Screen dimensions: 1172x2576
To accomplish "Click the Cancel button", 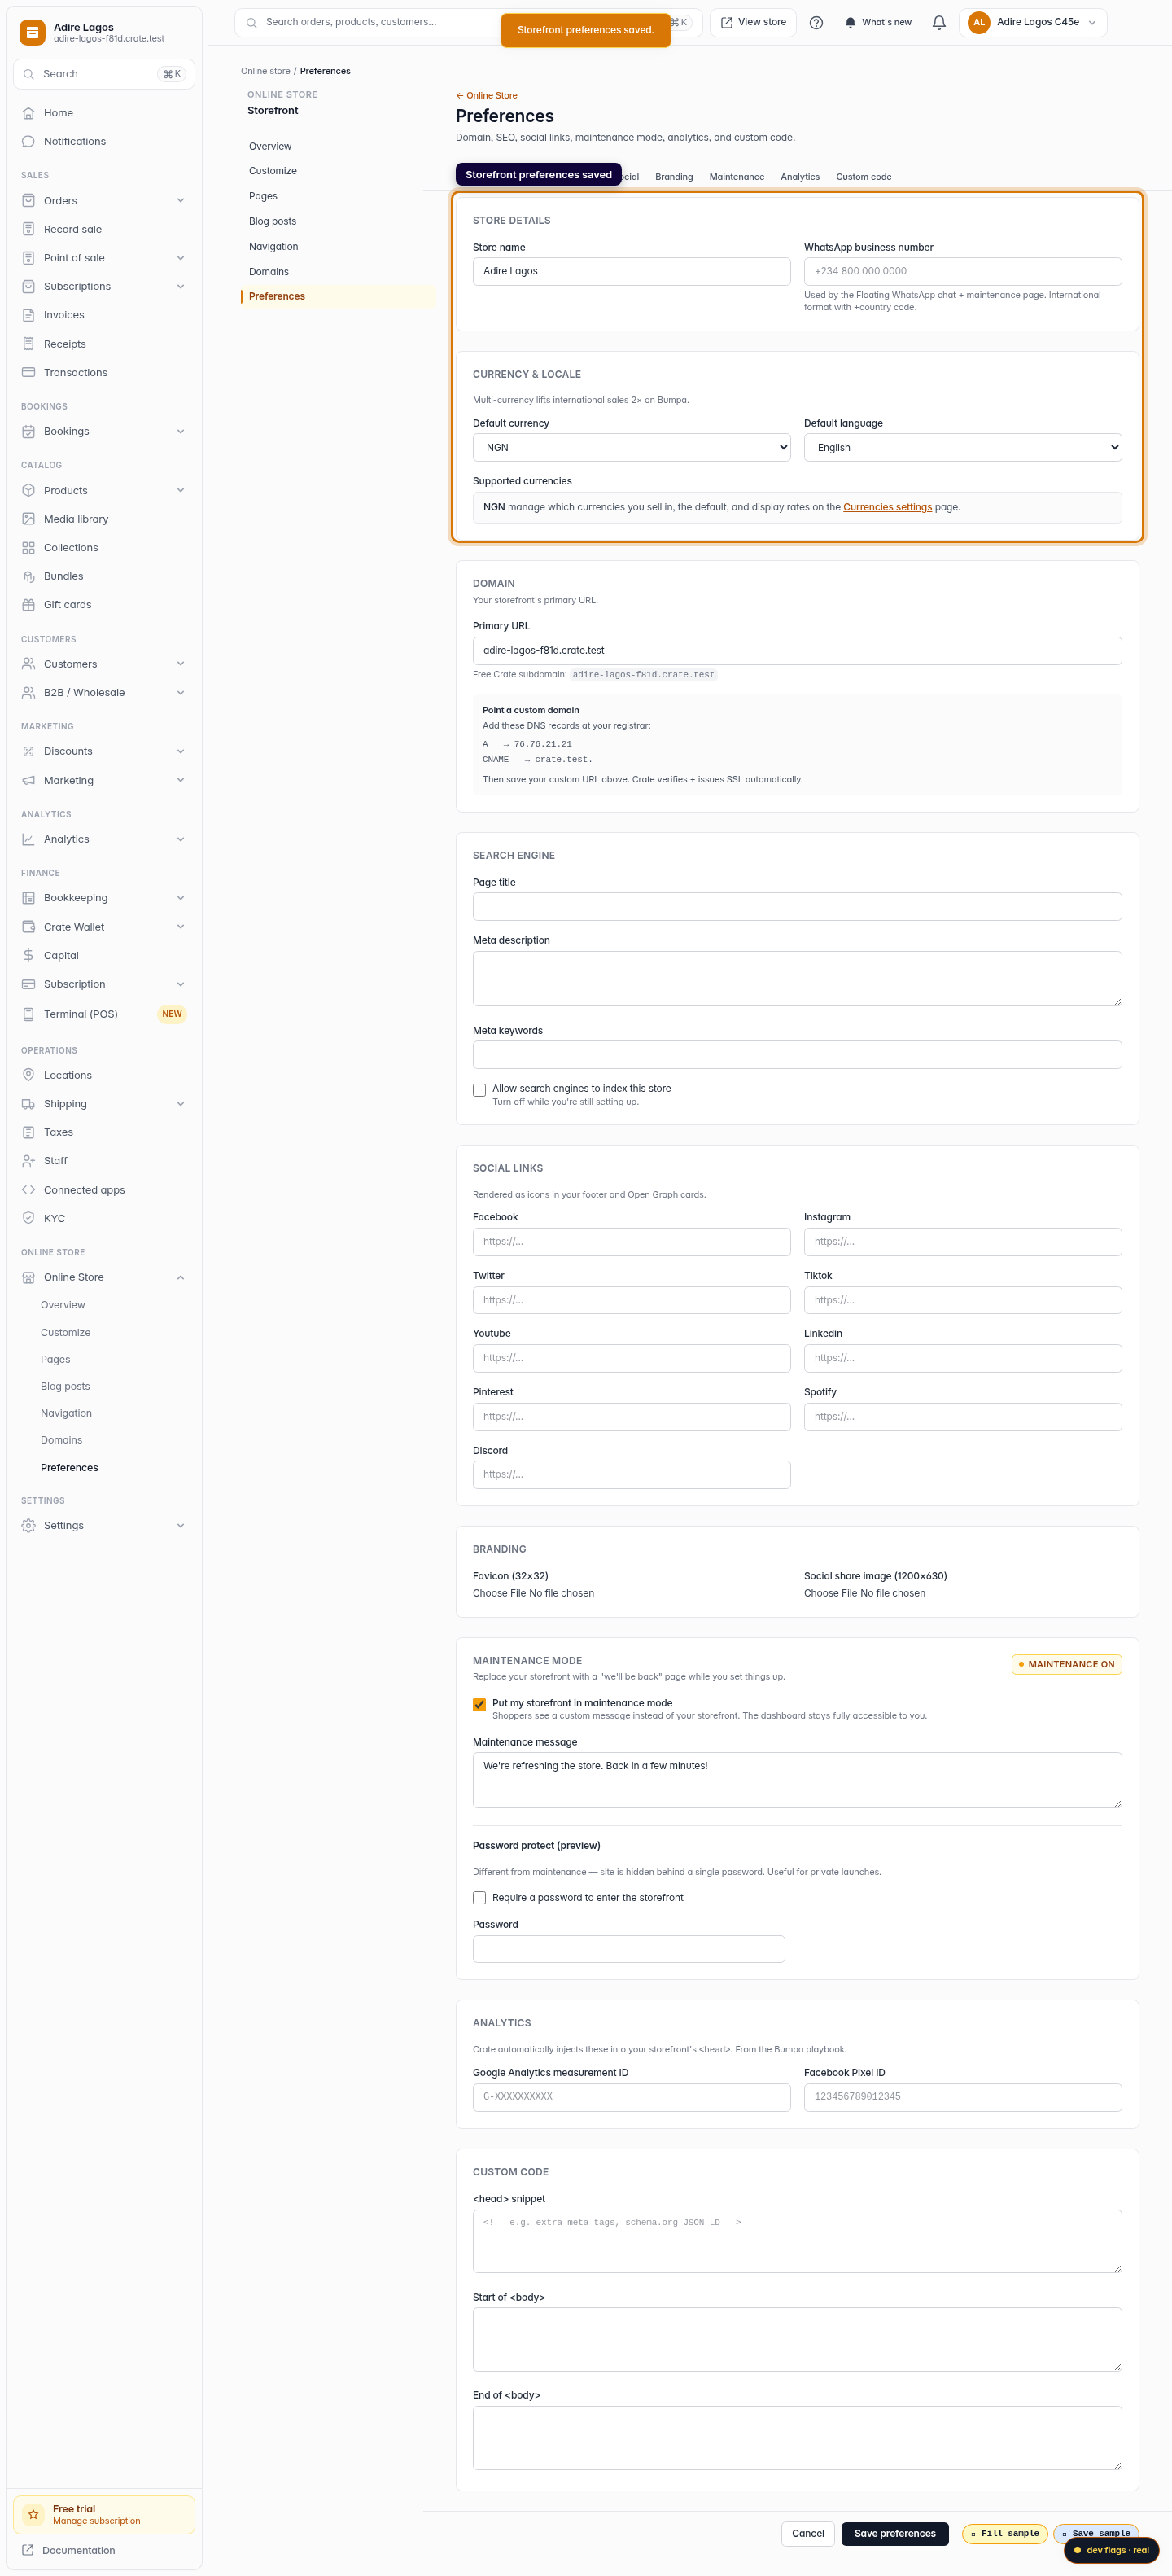I will point(808,2533).
